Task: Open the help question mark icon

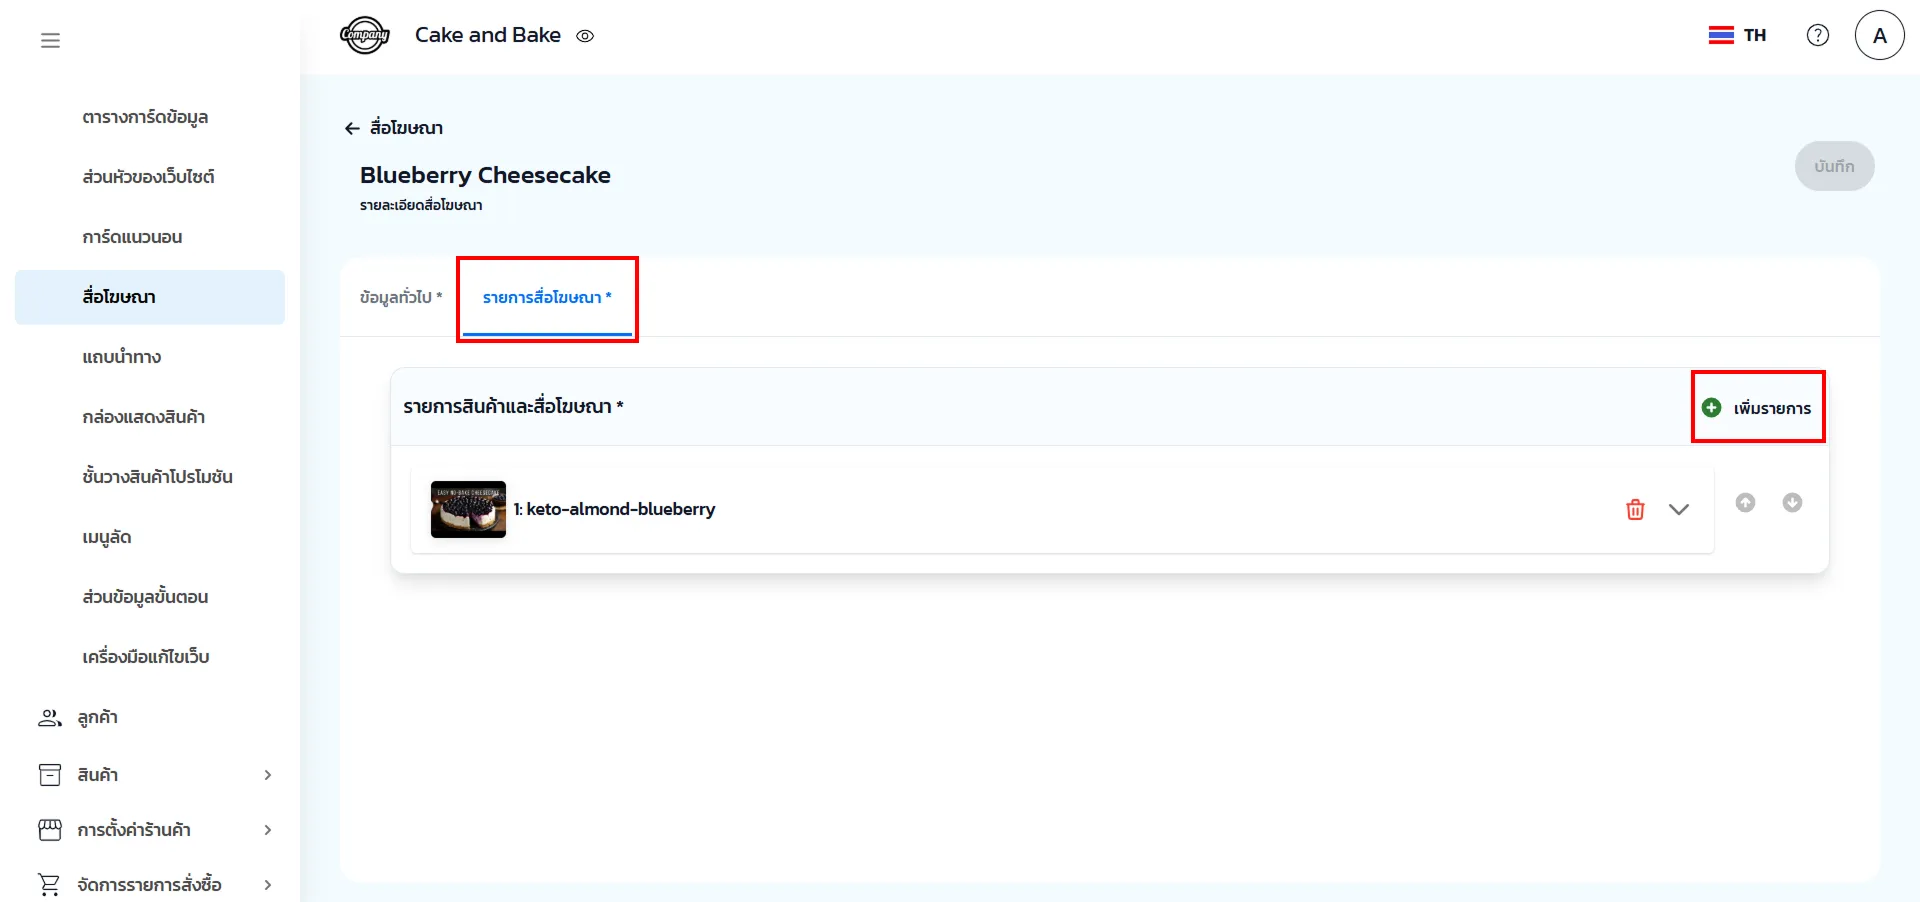Action: pos(1817,35)
